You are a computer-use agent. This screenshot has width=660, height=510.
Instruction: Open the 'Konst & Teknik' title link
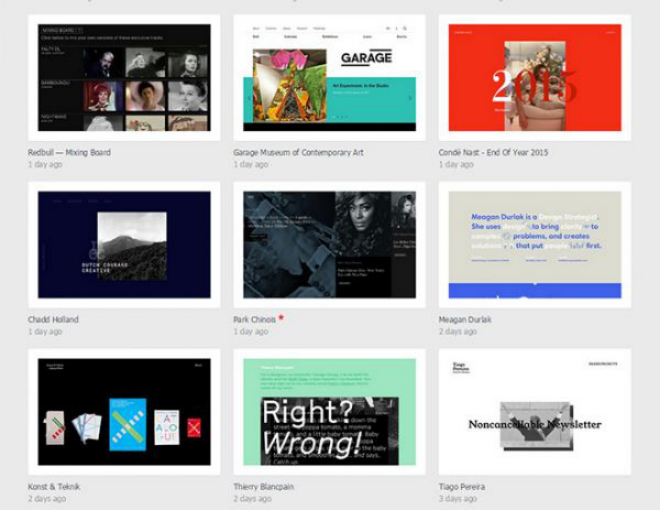[54, 487]
